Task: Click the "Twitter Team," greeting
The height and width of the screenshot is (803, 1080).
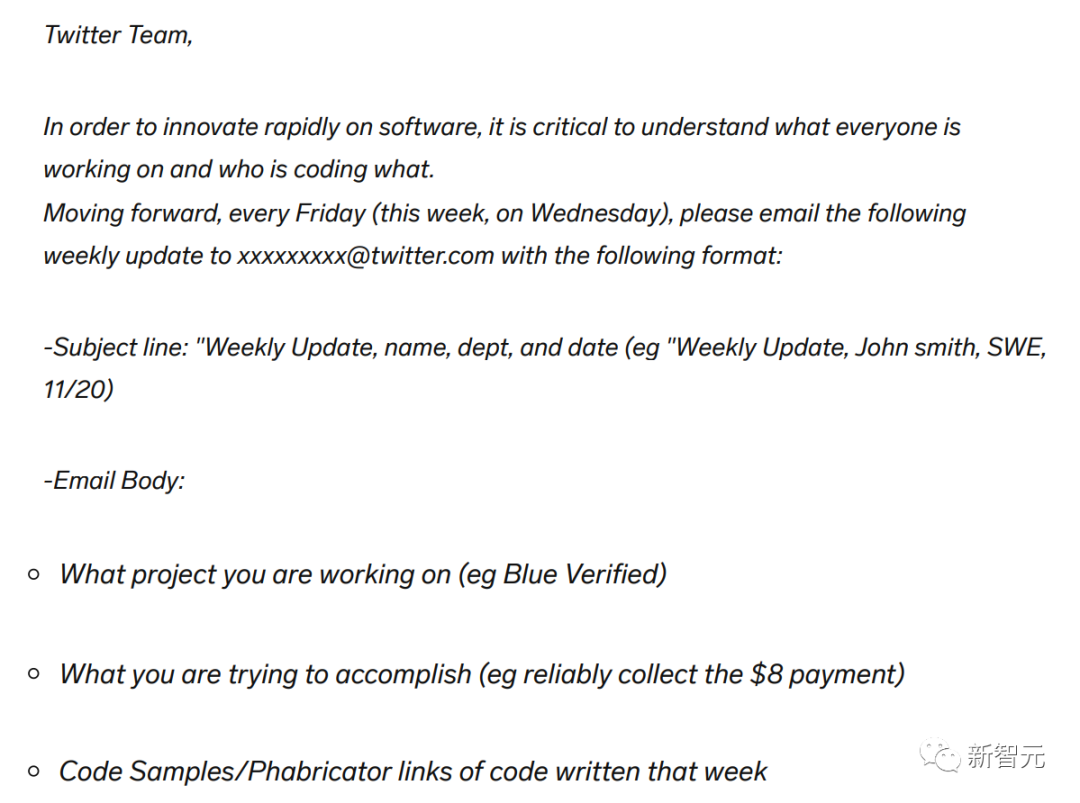Action: click(x=118, y=35)
